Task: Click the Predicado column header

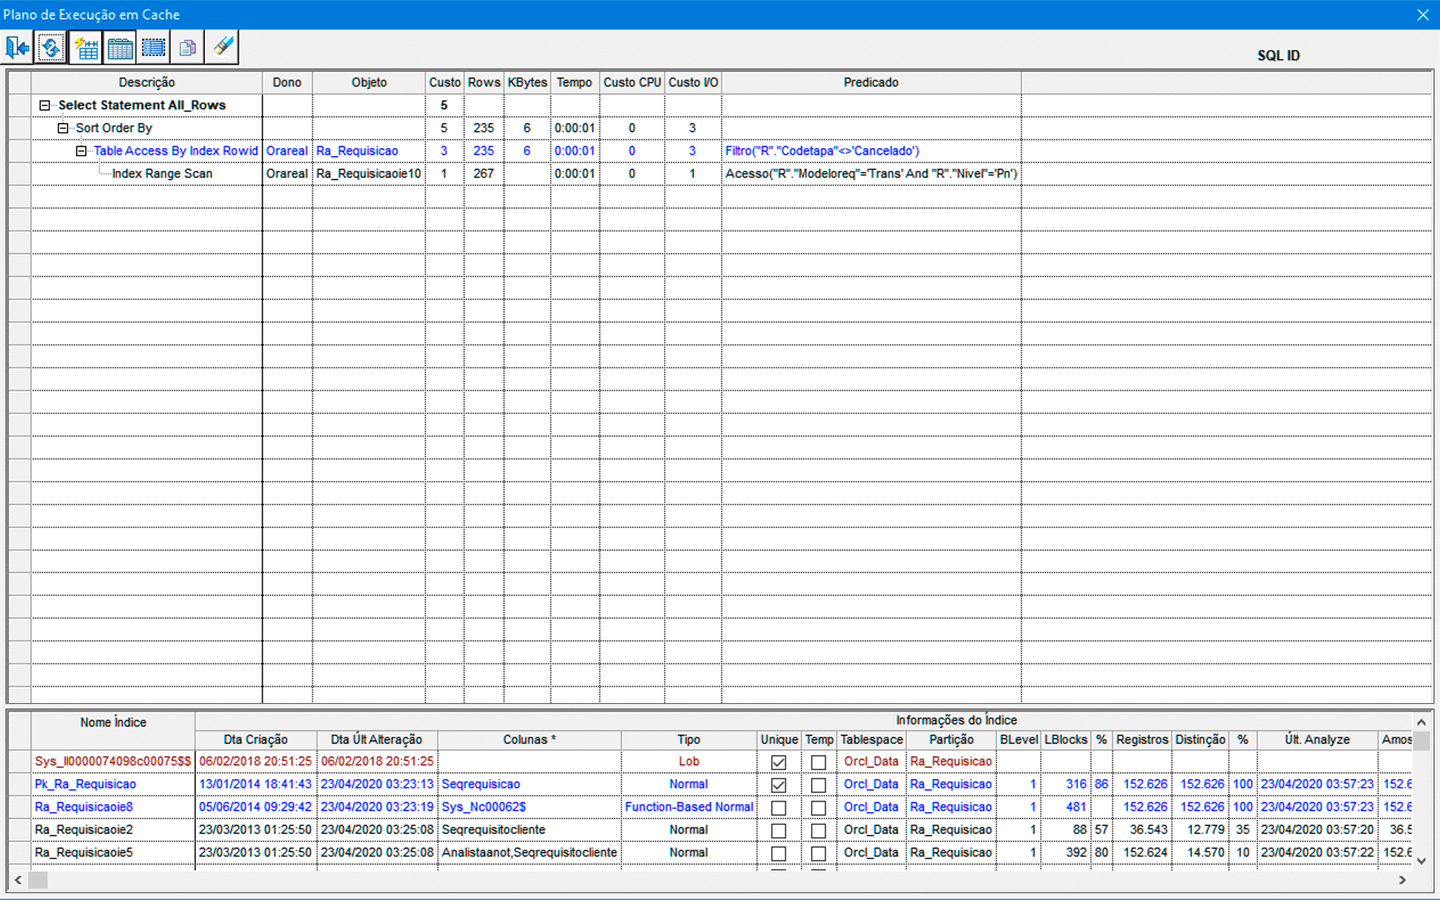Action: coord(870,82)
